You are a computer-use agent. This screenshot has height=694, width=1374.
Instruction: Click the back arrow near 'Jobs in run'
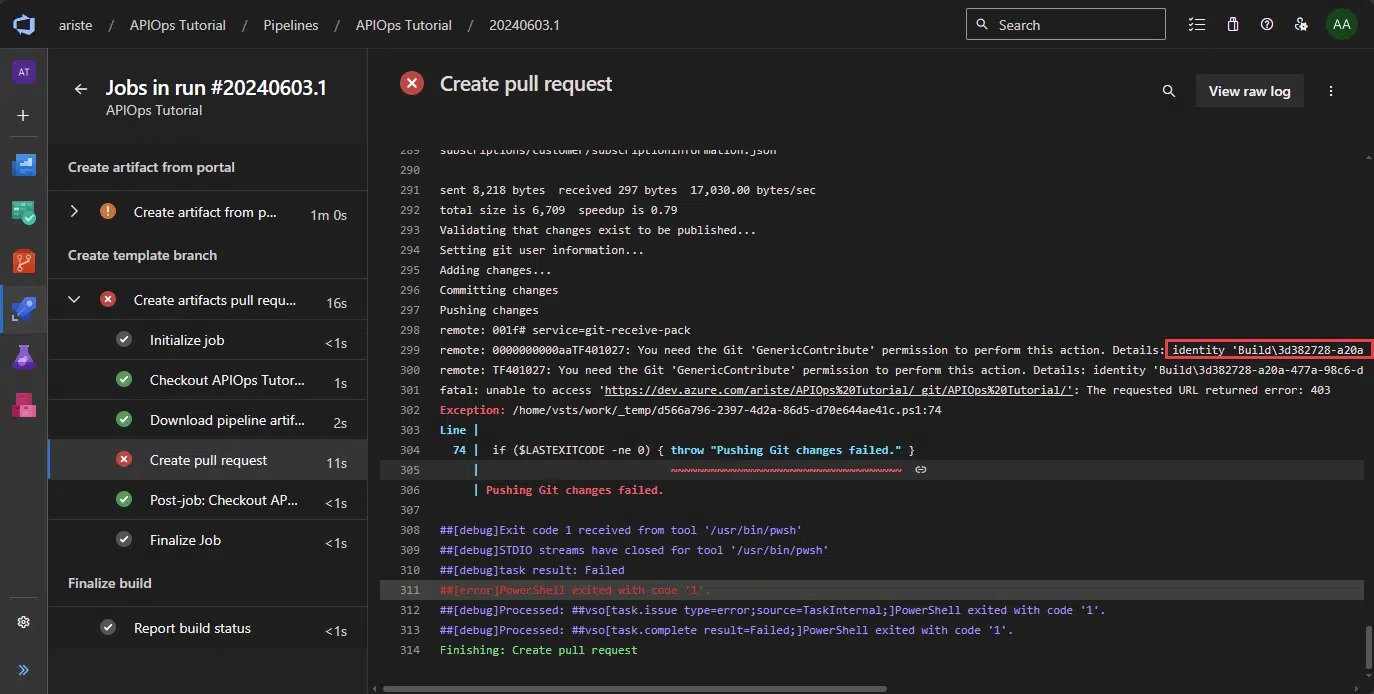tap(81, 88)
